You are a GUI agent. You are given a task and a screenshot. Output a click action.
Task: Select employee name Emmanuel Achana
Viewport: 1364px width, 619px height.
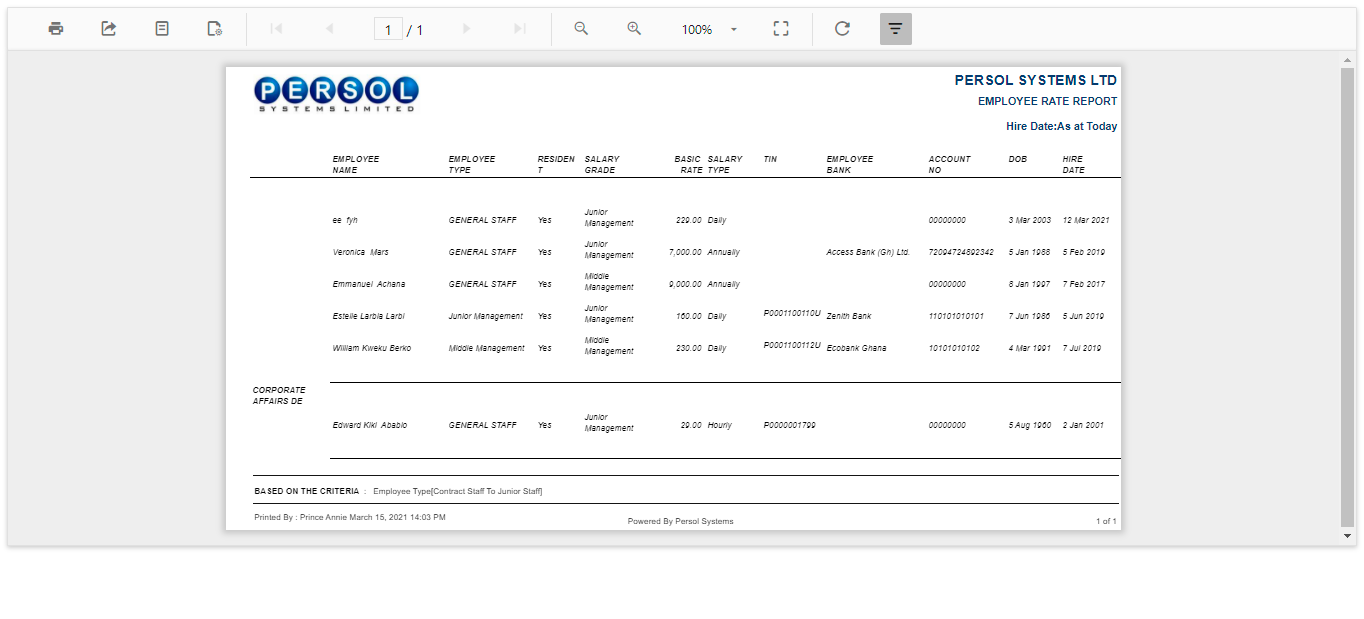point(369,284)
